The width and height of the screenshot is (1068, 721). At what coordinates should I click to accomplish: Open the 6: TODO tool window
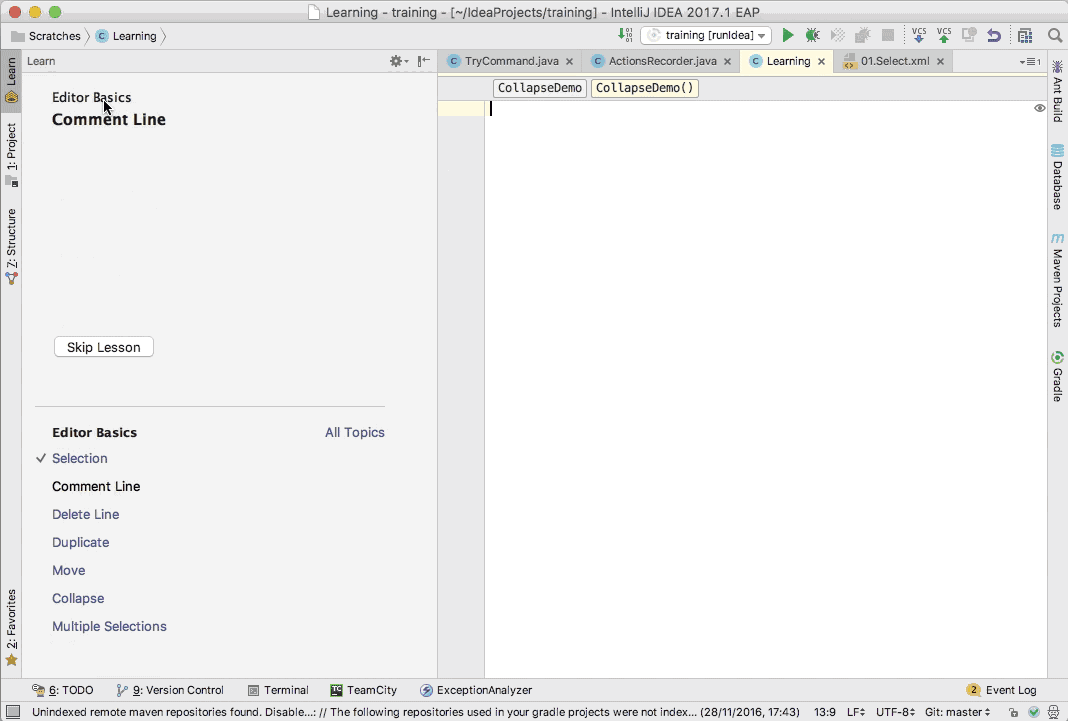point(63,690)
